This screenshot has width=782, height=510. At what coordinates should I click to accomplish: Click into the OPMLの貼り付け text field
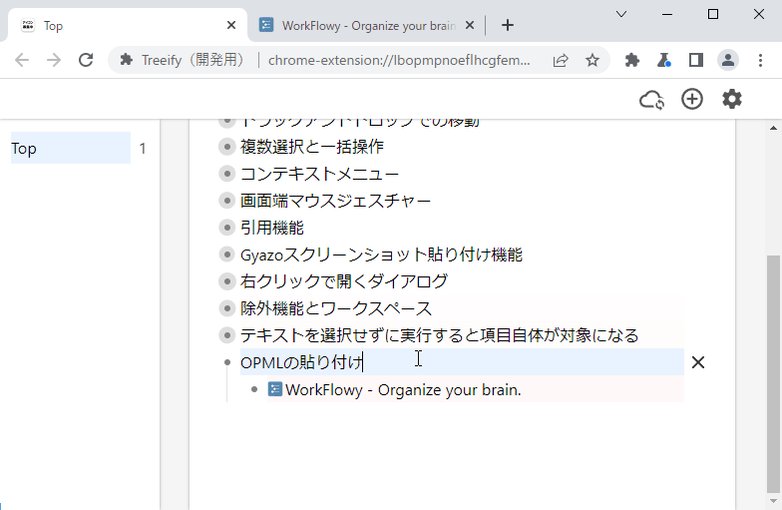coord(462,362)
